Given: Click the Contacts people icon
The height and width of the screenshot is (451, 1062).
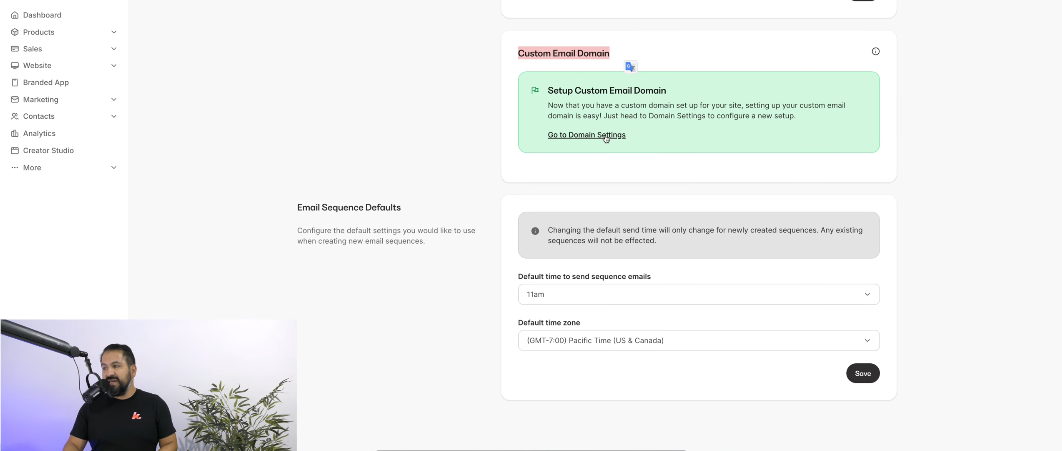Looking at the screenshot, I should pyautogui.click(x=14, y=117).
